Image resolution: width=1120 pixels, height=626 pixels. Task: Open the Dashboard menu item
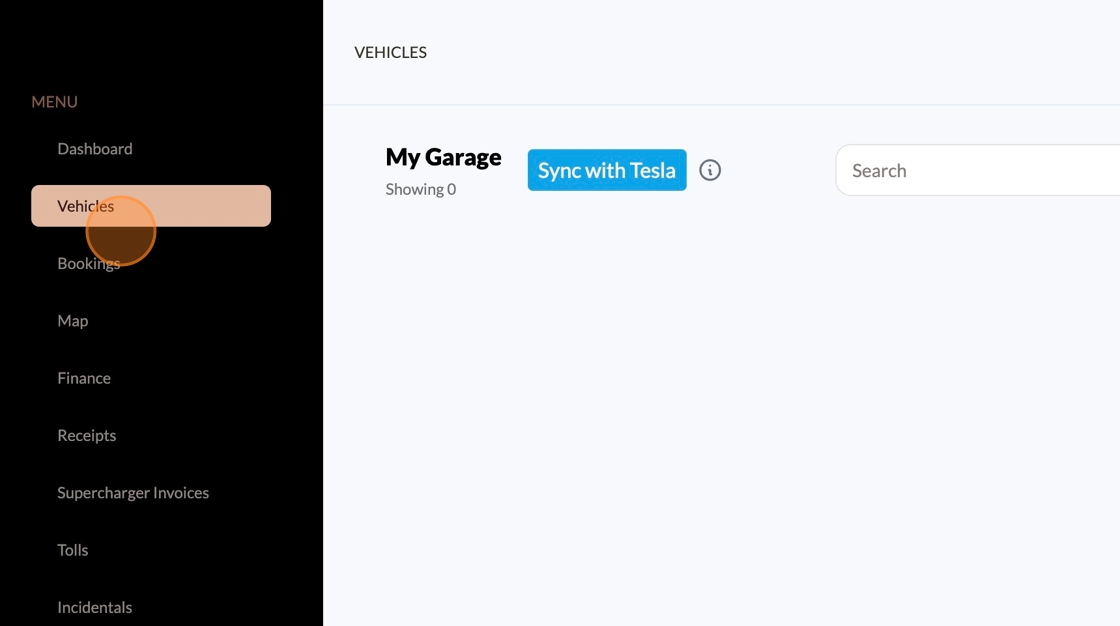95,149
